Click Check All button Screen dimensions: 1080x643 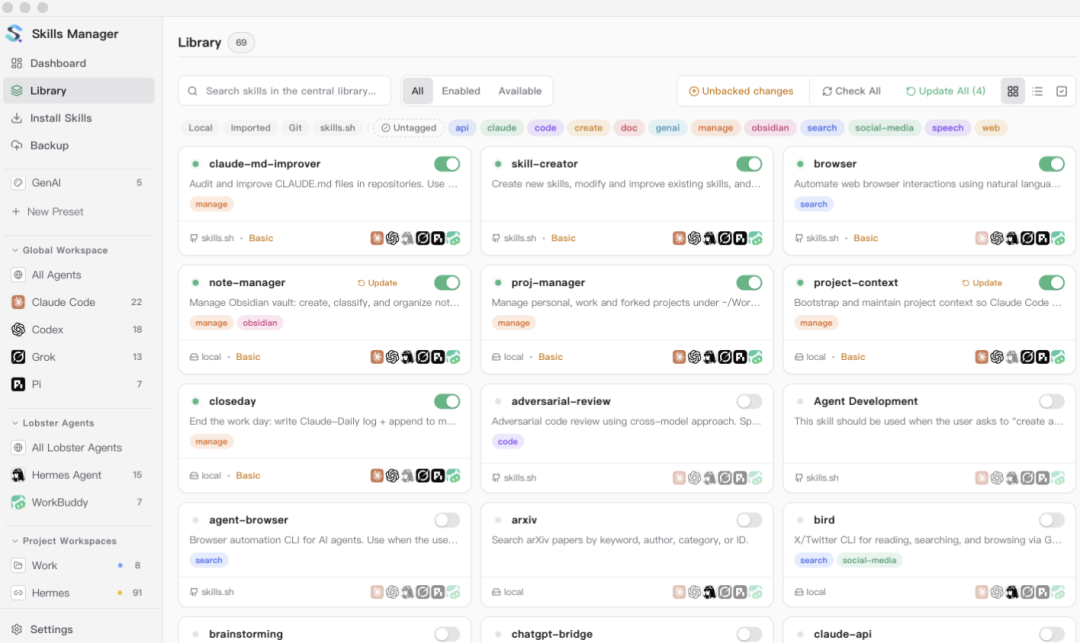point(851,91)
